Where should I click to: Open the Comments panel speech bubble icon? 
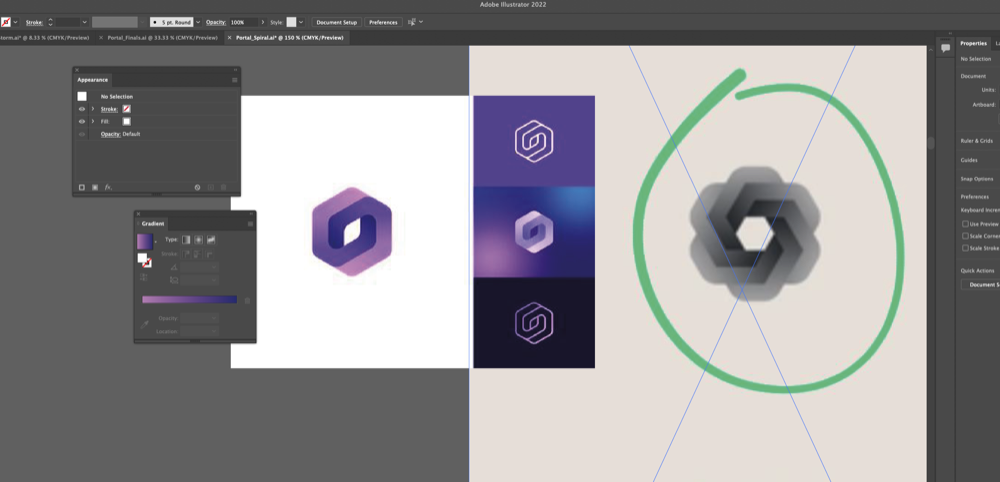pos(945,47)
